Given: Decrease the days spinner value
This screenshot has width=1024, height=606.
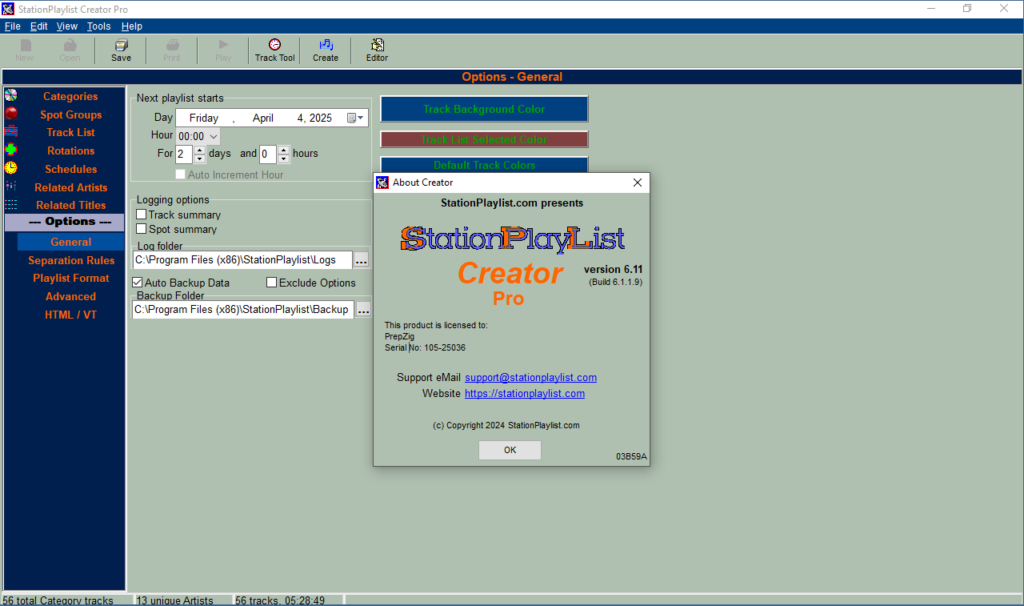Looking at the screenshot, I should tap(200, 159).
